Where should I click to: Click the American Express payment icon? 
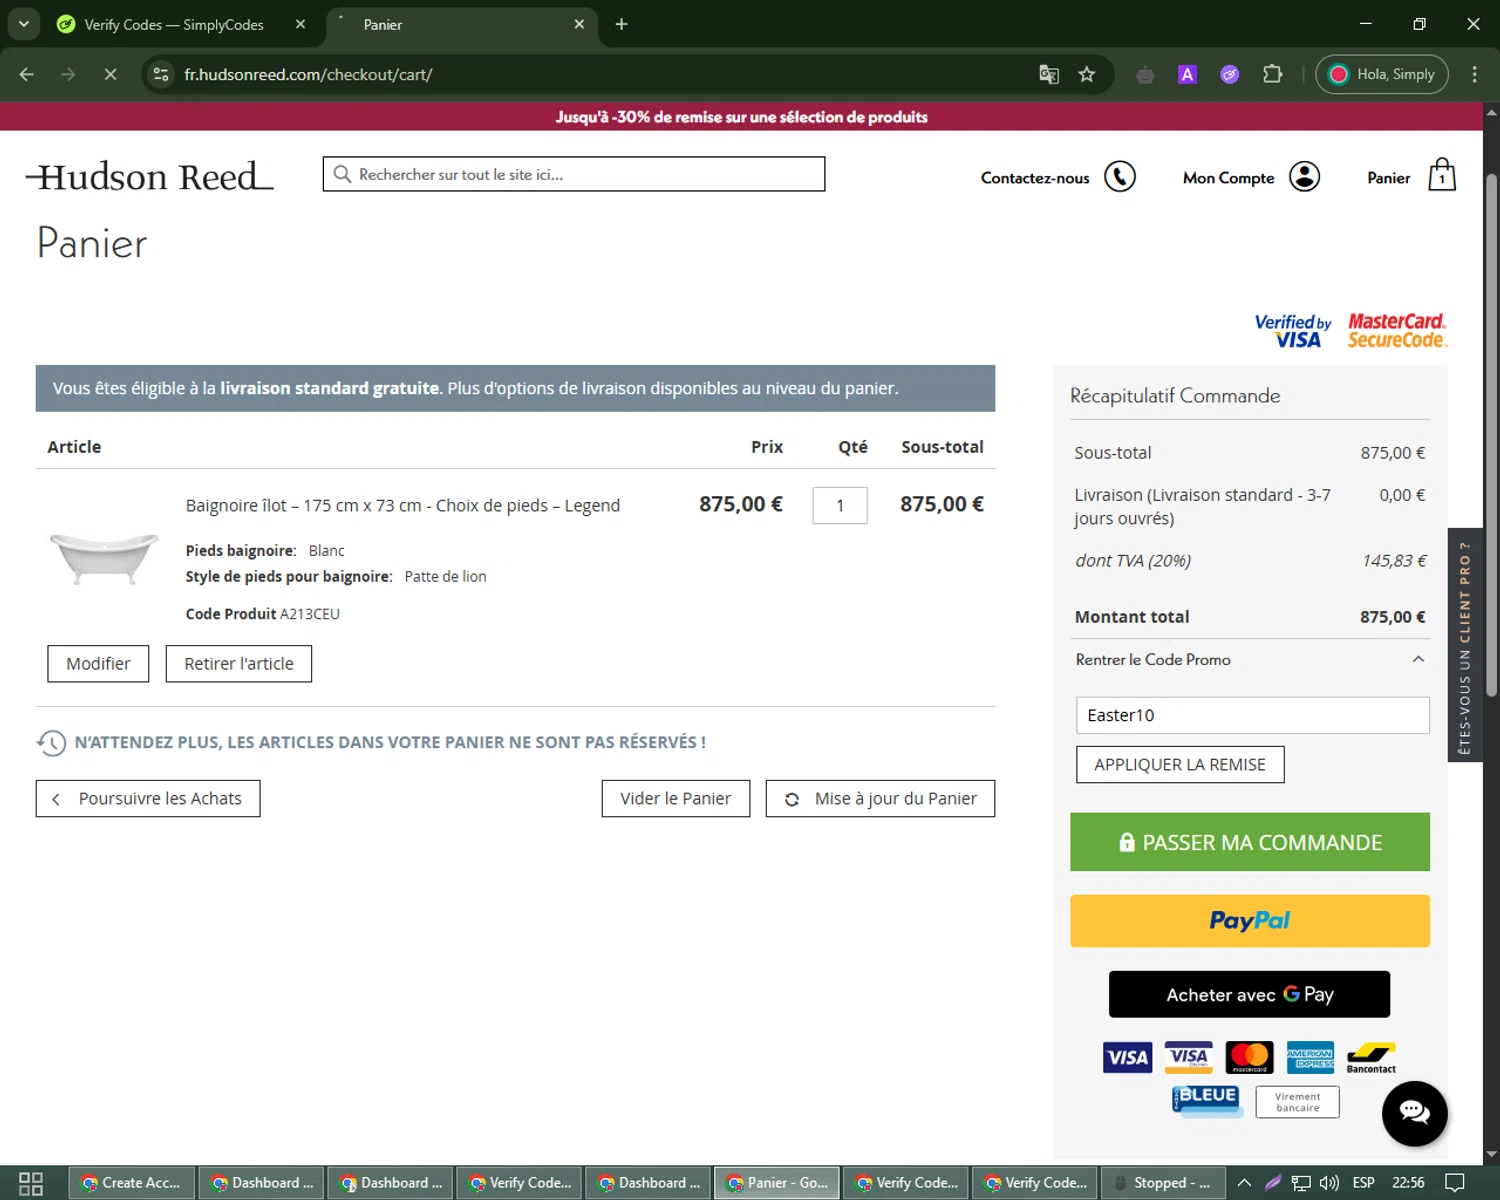(x=1310, y=1057)
